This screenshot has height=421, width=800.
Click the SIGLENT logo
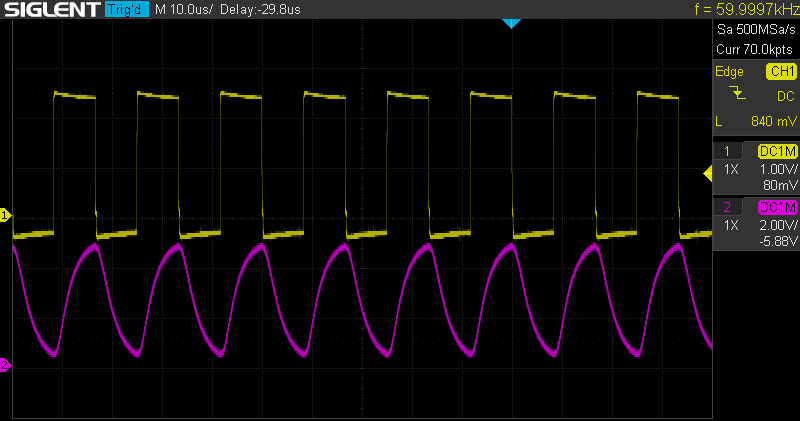[x=52, y=9]
